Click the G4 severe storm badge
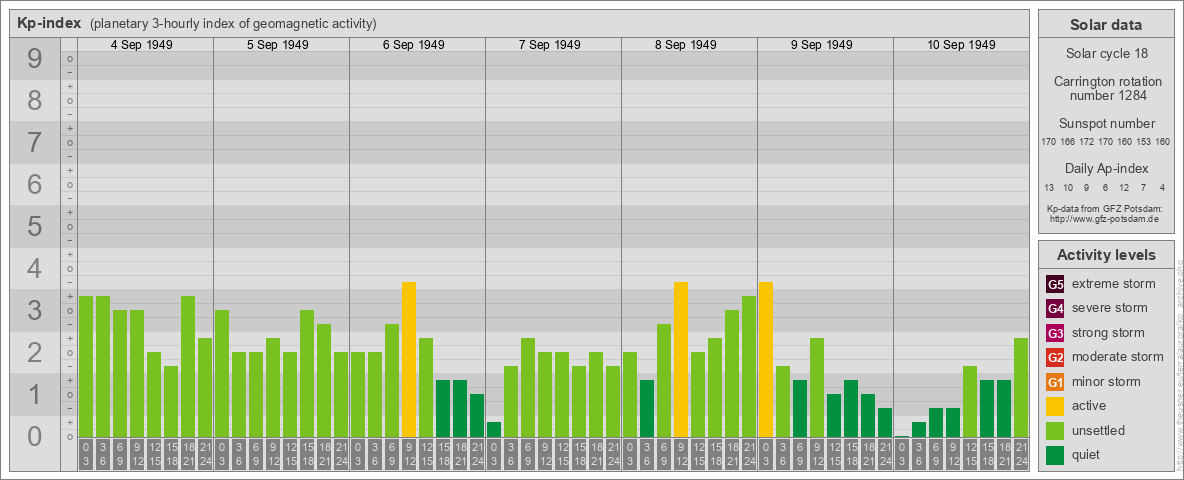Image resolution: width=1184 pixels, height=480 pixels. point(1055,309)
